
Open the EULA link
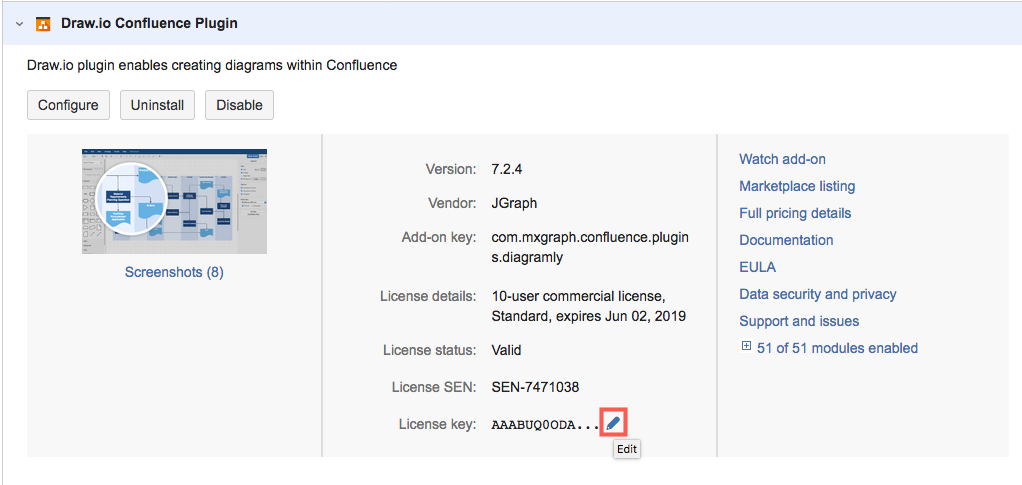(757, 267)
